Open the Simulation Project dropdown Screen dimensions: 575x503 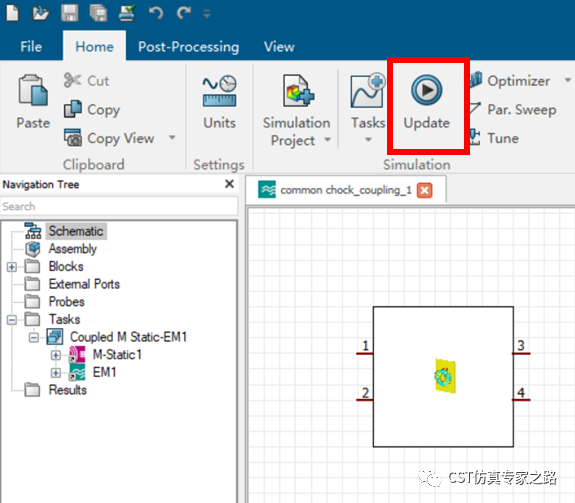327,140
